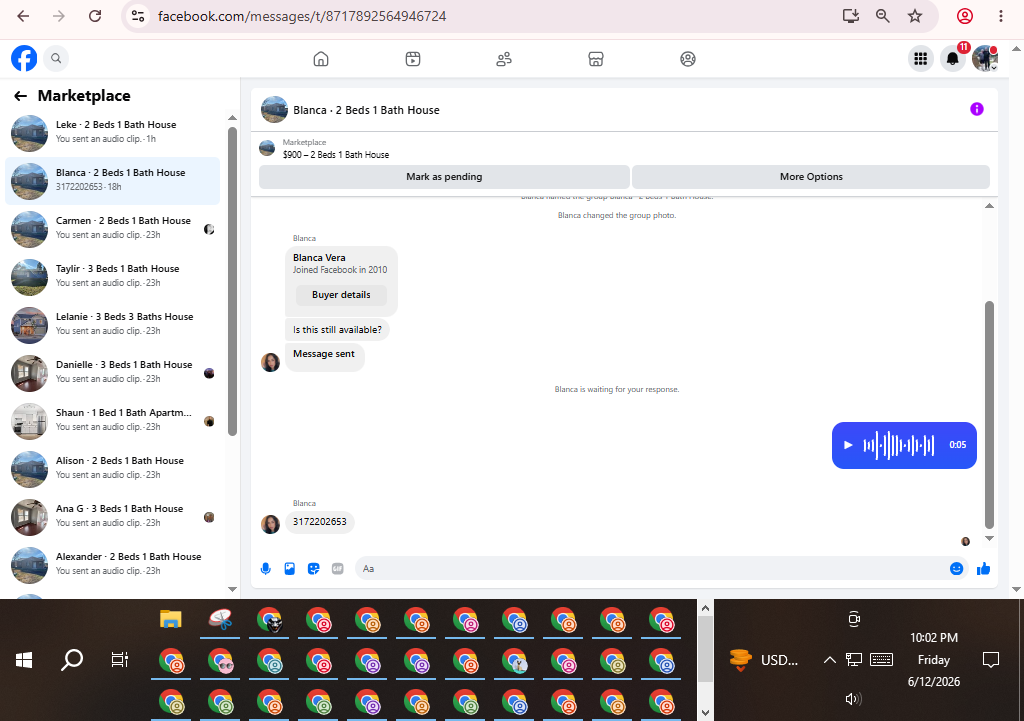The image size is (1024, 721).
Task: Open the 10:02 PM clock and date
Action: (934, 660)
